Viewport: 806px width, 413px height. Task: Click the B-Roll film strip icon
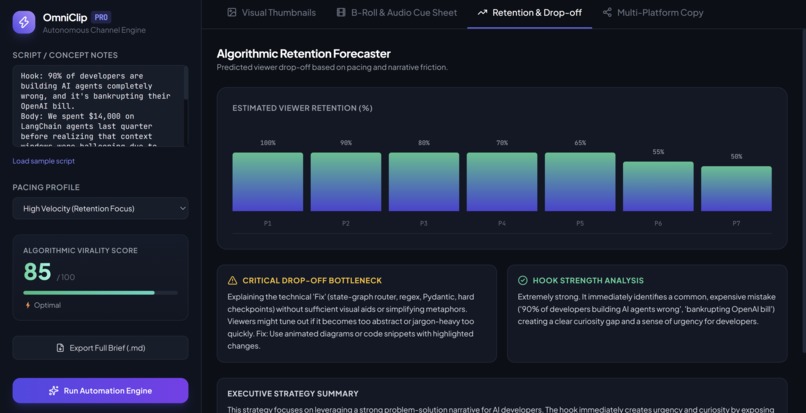point(341,12)
